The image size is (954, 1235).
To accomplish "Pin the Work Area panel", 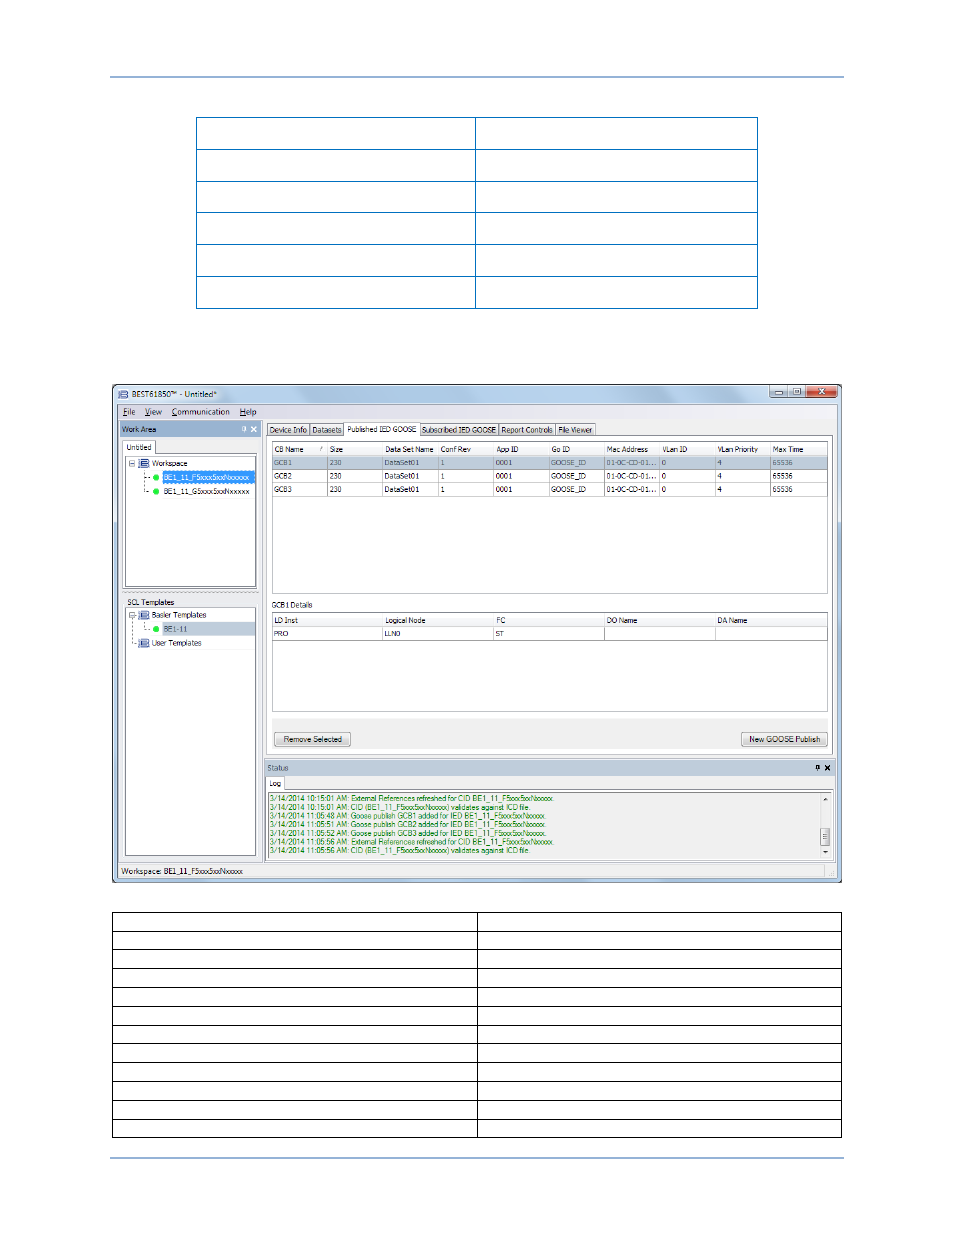I will point(243,429).
